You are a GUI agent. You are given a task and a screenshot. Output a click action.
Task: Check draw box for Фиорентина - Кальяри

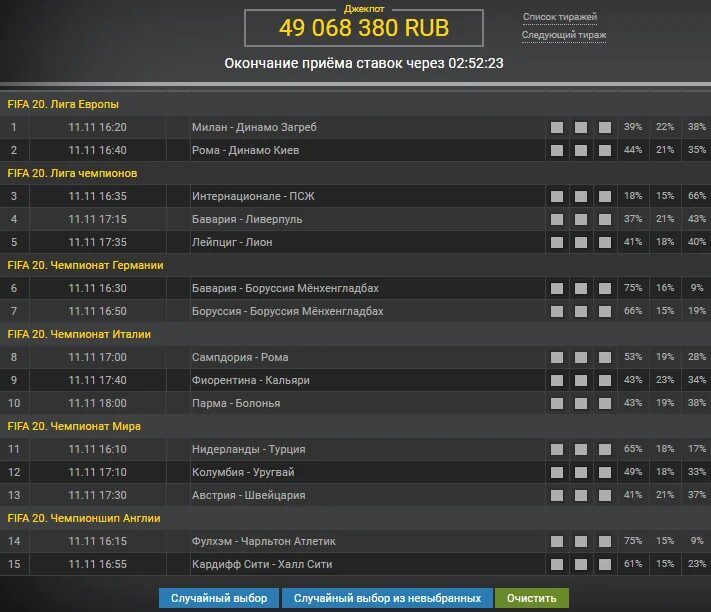pos(581,380)
